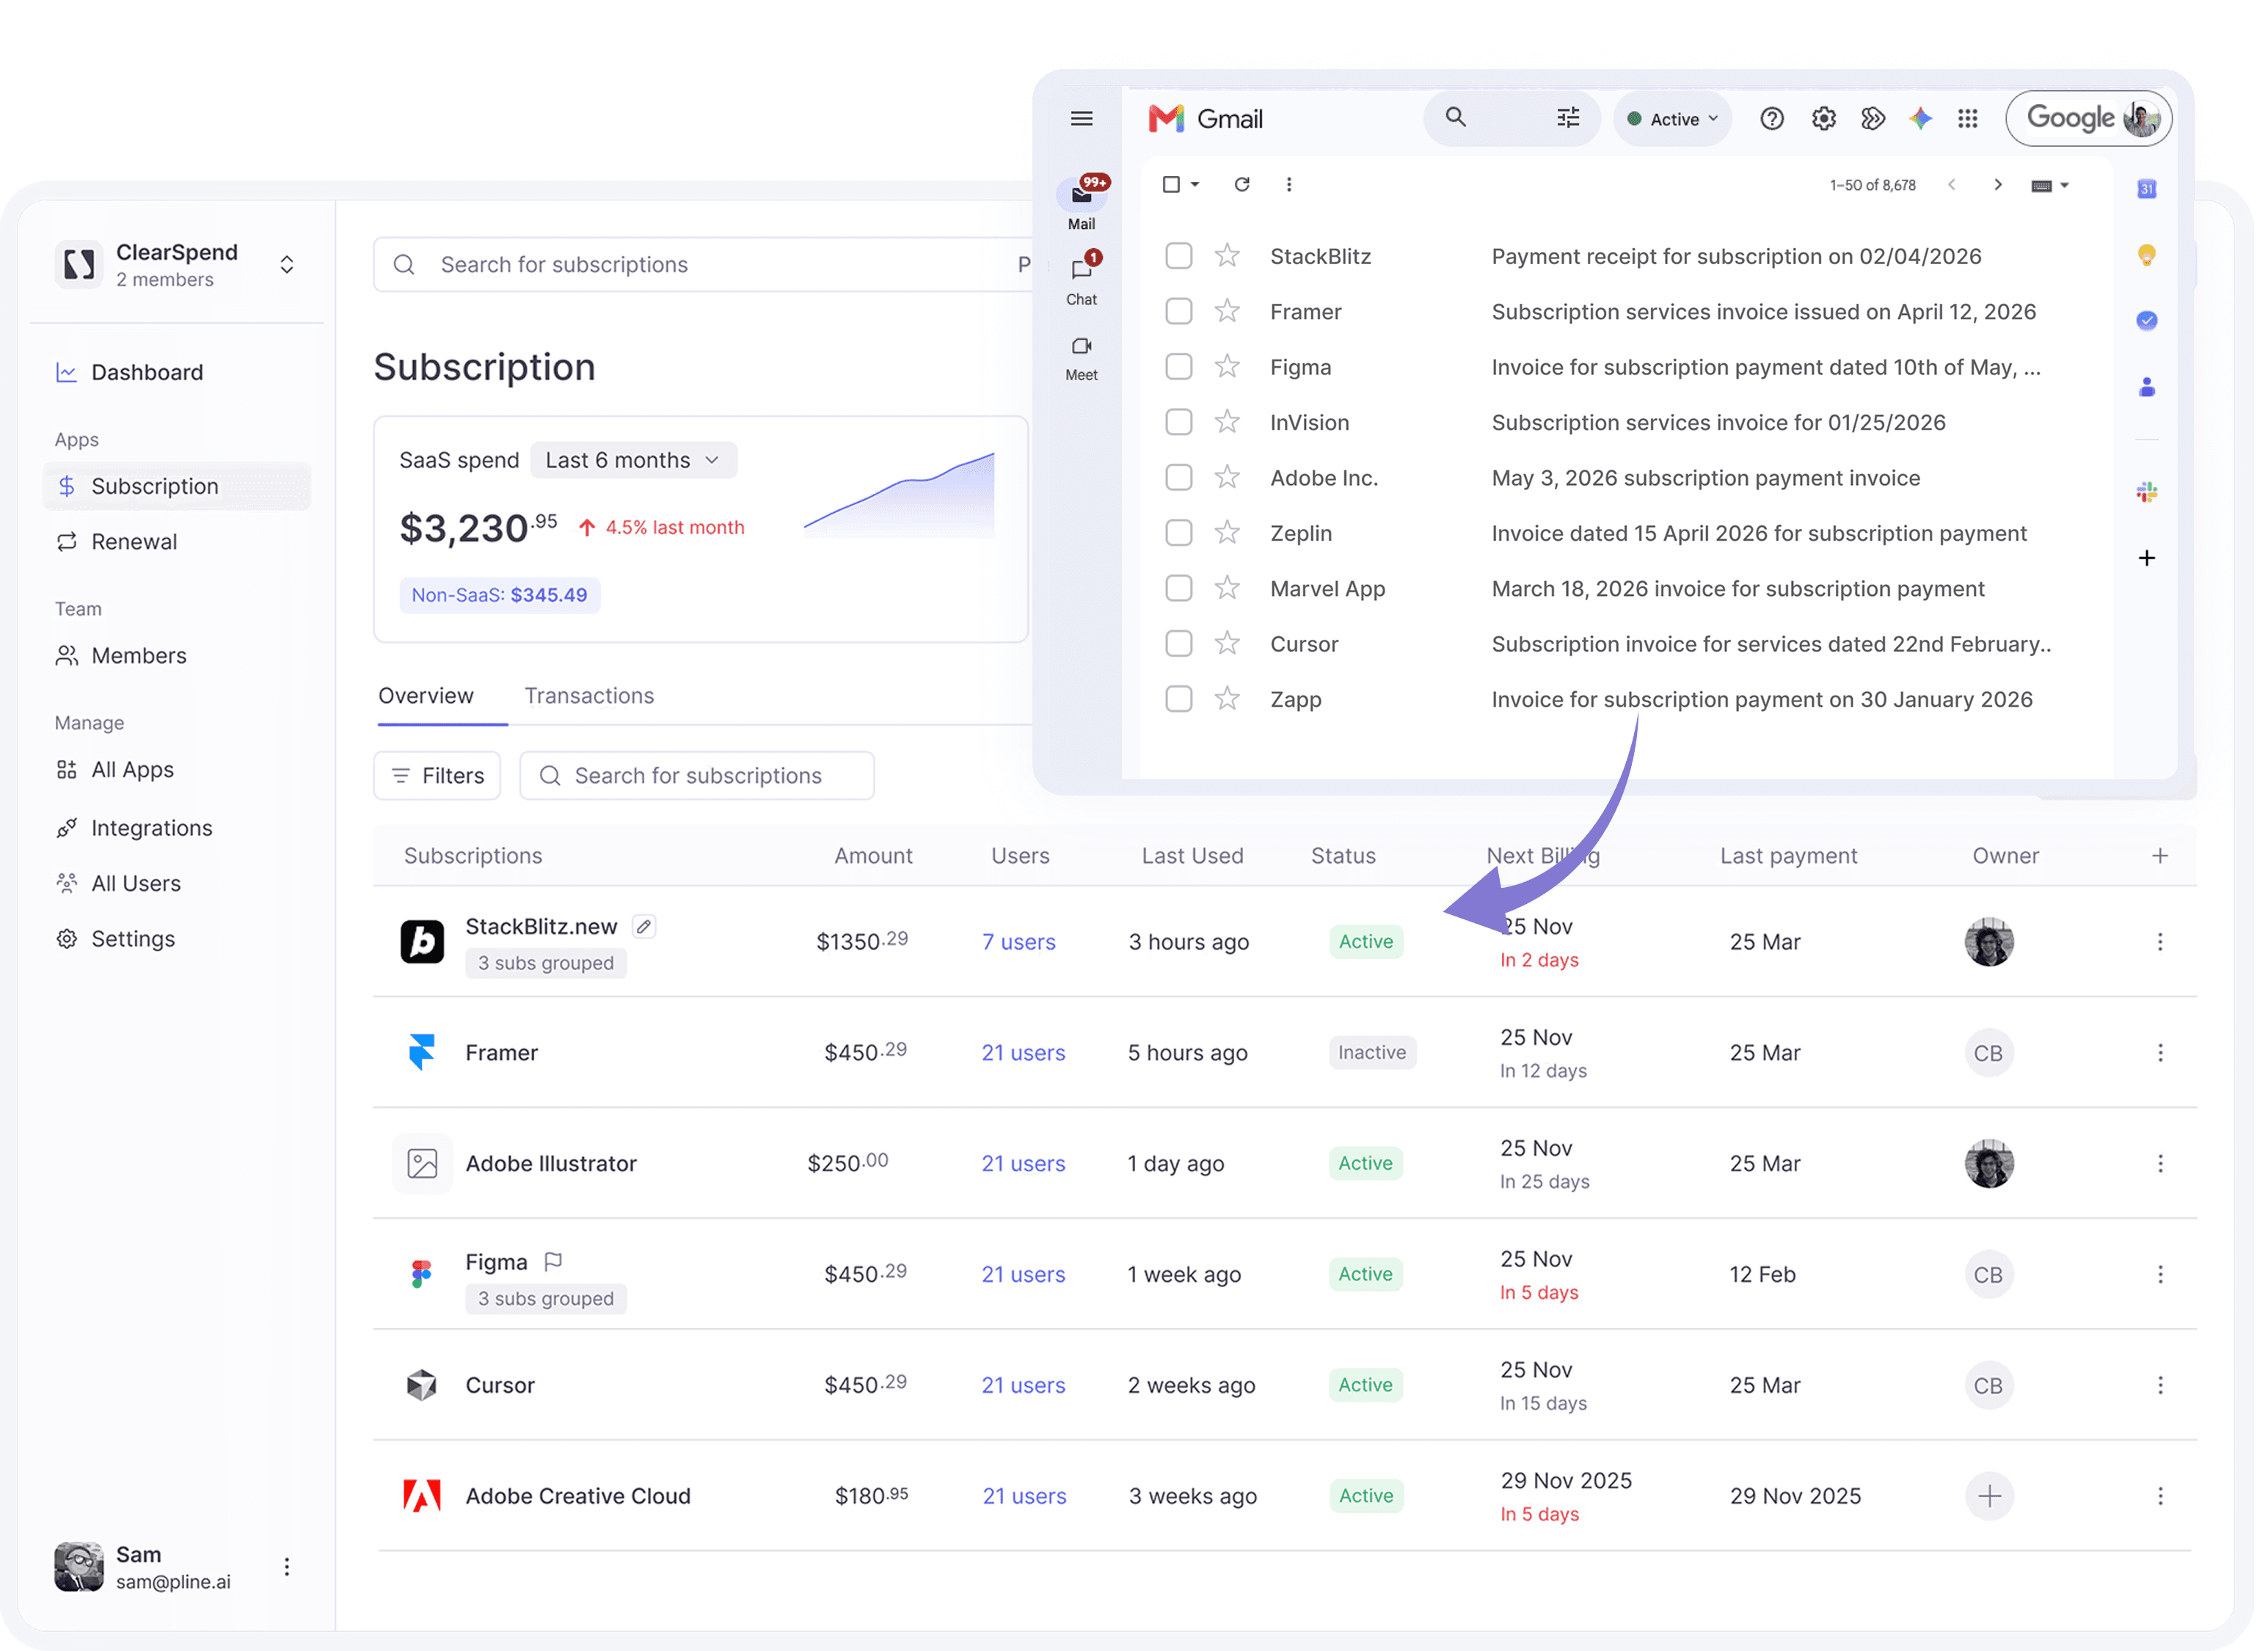The width and height of the screenshot is (2268, 1651).
Task: Click the Filters button
Action: pyautogui.click(x=437, y=776)
